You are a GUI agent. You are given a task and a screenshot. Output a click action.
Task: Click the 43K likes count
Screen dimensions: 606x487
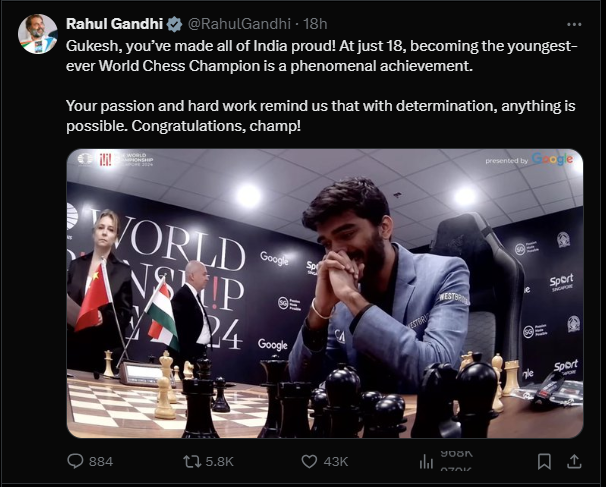(336, 461)
